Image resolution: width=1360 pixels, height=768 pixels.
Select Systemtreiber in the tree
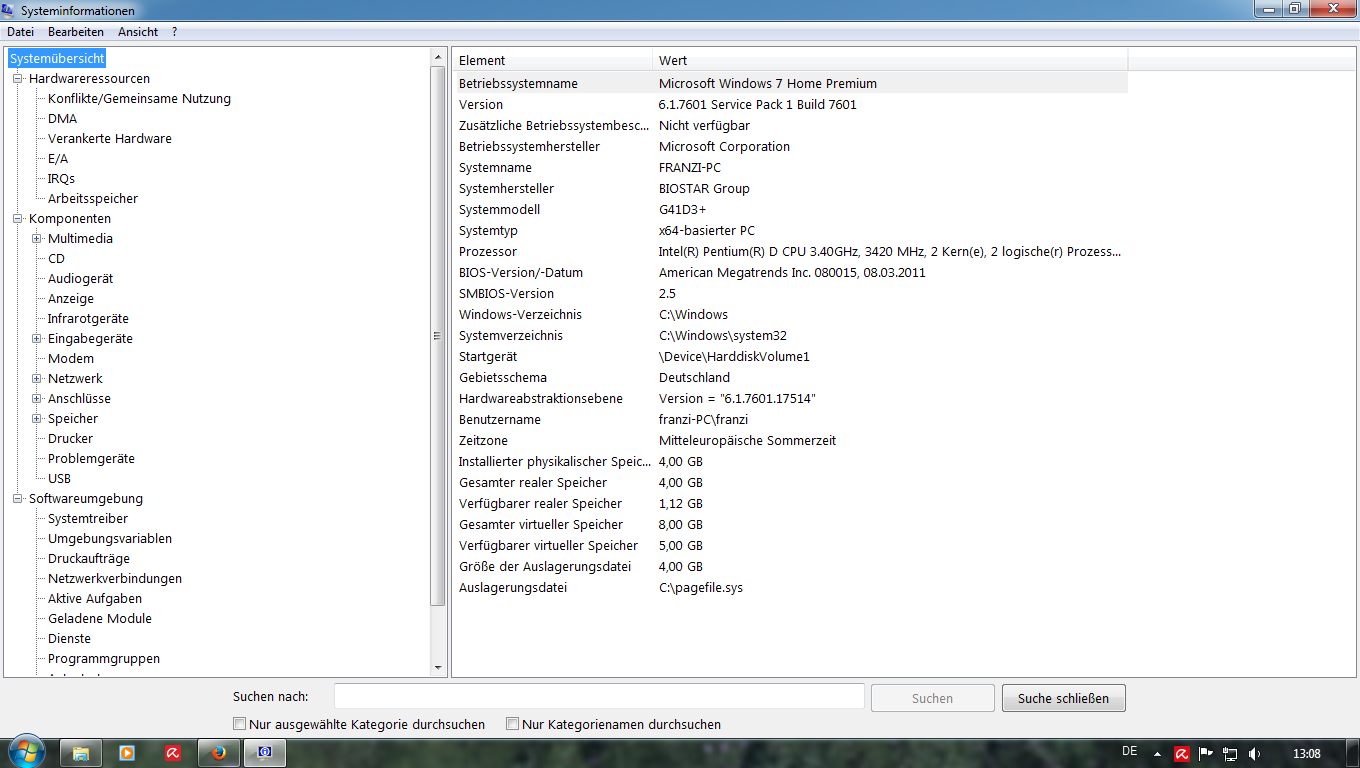[x=88, y=518]
